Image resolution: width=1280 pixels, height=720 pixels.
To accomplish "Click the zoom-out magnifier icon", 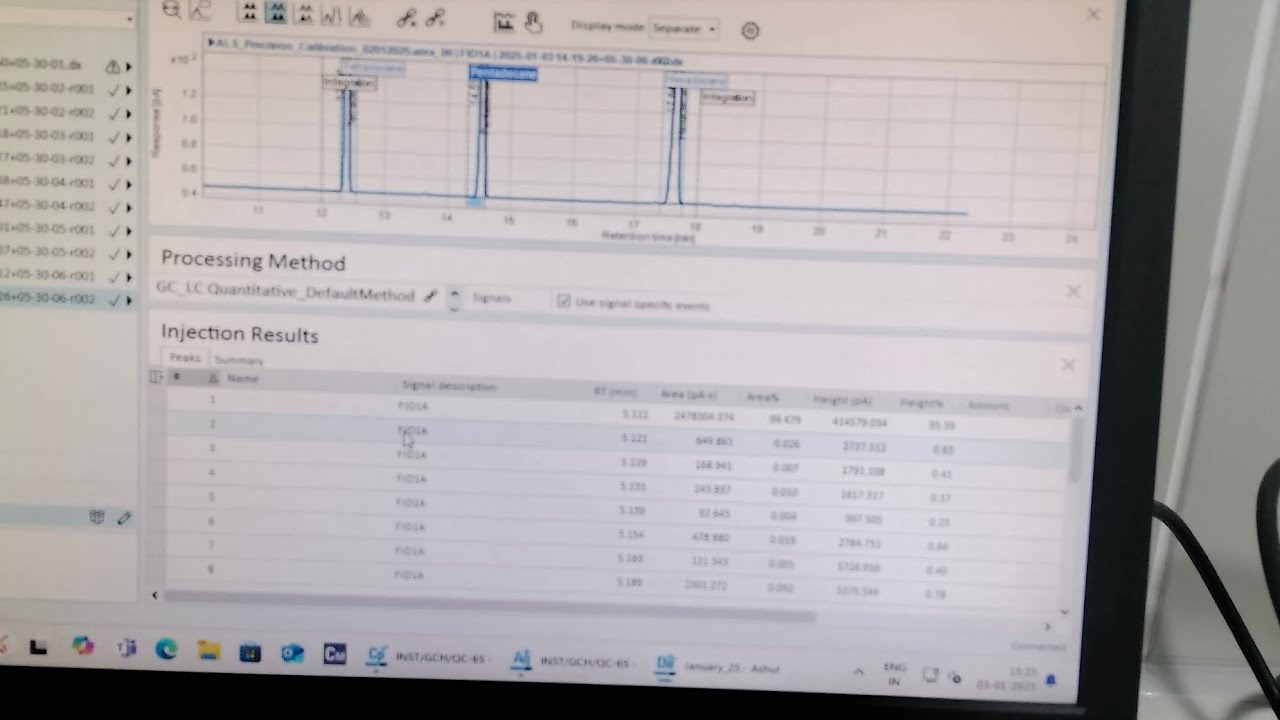I will coord(172,9).
